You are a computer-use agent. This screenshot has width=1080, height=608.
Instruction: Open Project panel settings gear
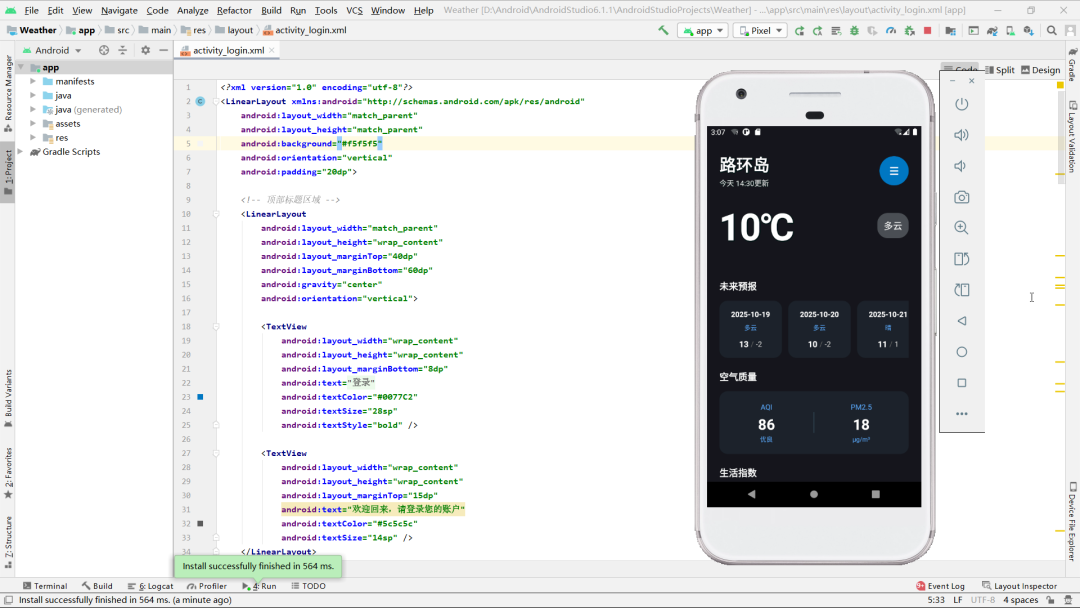(x=145, y=50)
